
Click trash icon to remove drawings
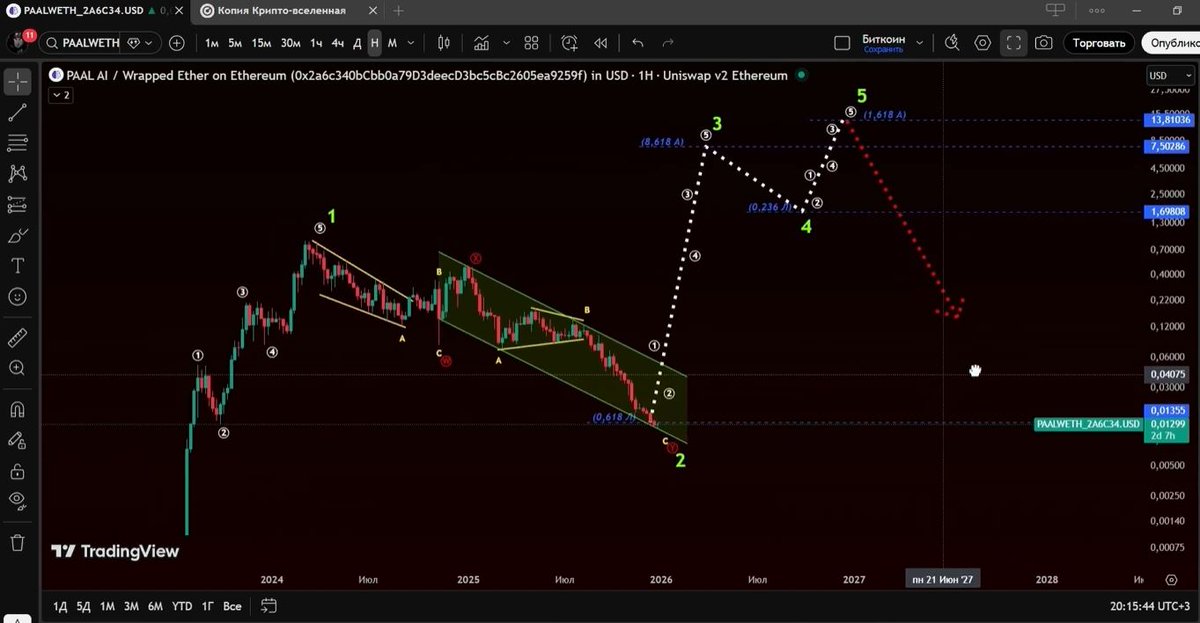(17, 542)
